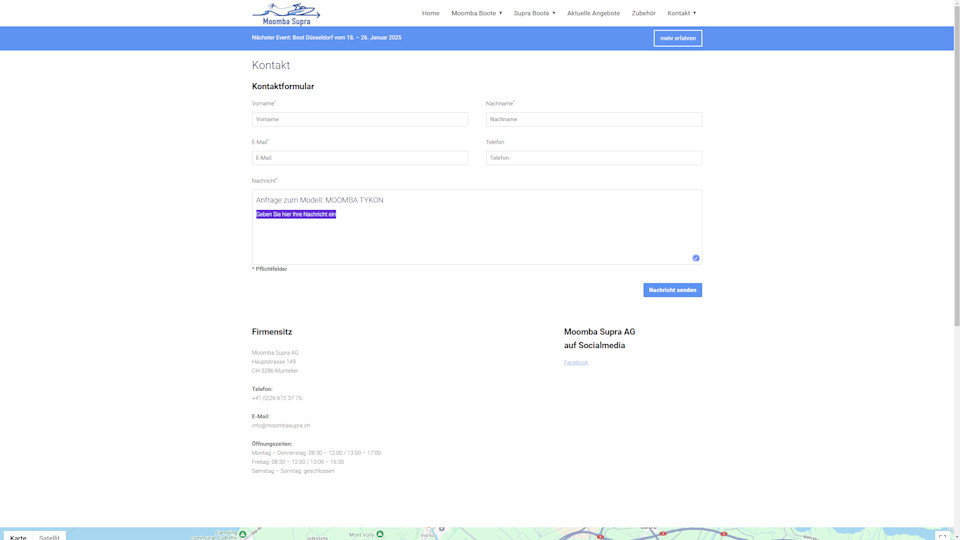Click the Firmensitz heading
Image resolution: width=960 pixels, height=540 pixels.
click(272, 332)
